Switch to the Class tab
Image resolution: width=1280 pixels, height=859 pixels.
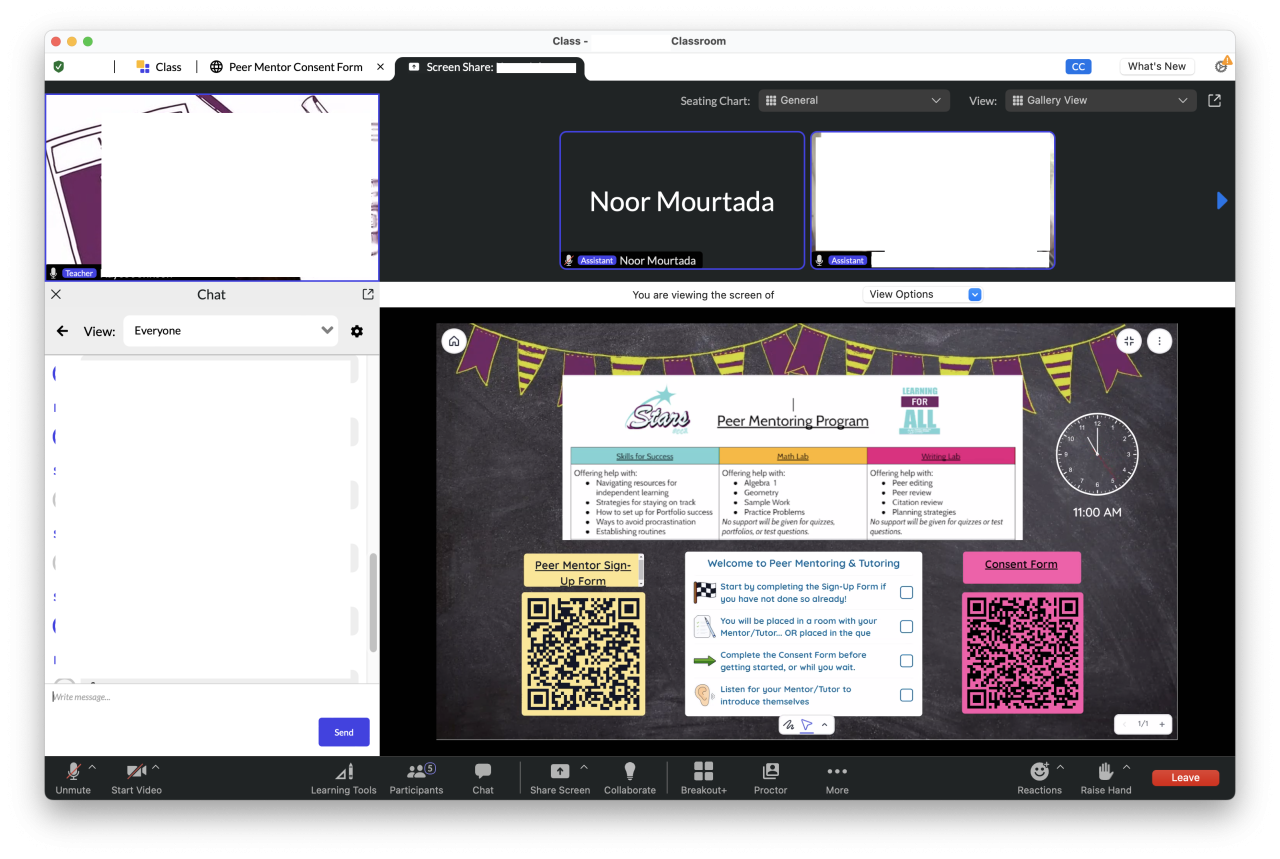pos(159,67)
